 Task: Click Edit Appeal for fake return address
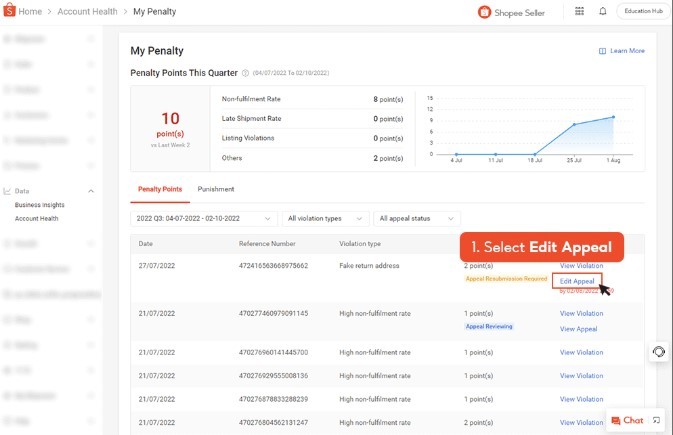(577, 281)
